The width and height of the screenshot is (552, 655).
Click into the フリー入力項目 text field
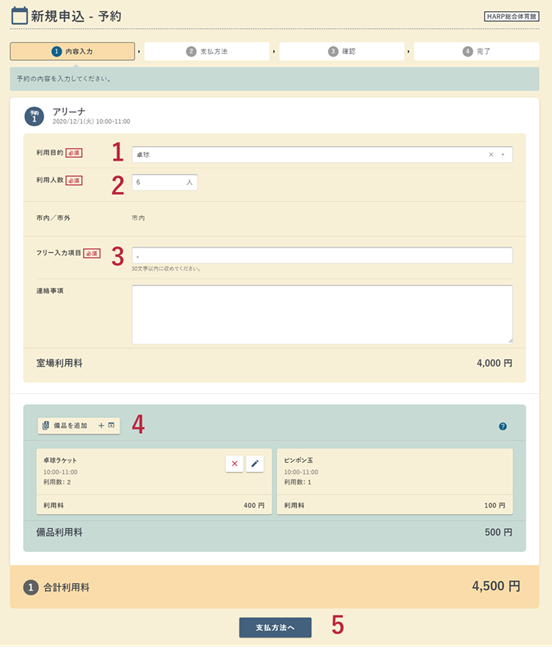(x=322, y=255)
